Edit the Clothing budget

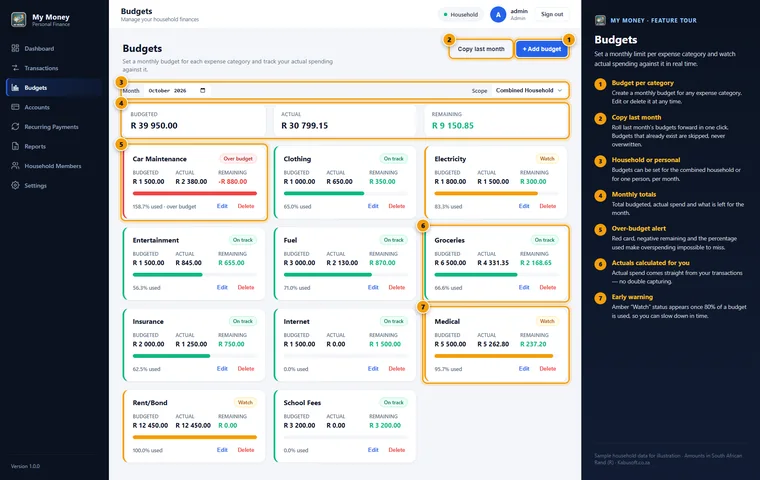click(373, 206)
